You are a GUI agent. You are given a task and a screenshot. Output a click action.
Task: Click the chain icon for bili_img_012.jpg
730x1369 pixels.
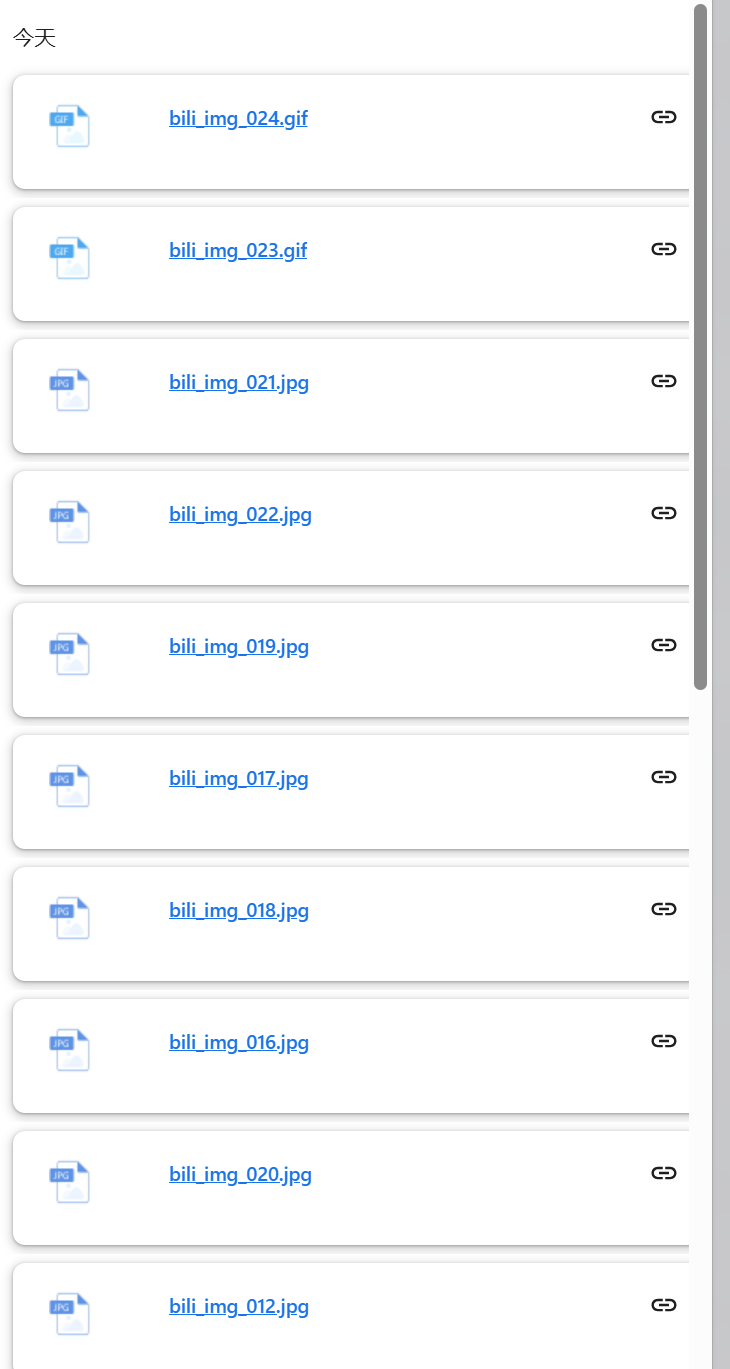(664, 1305)
